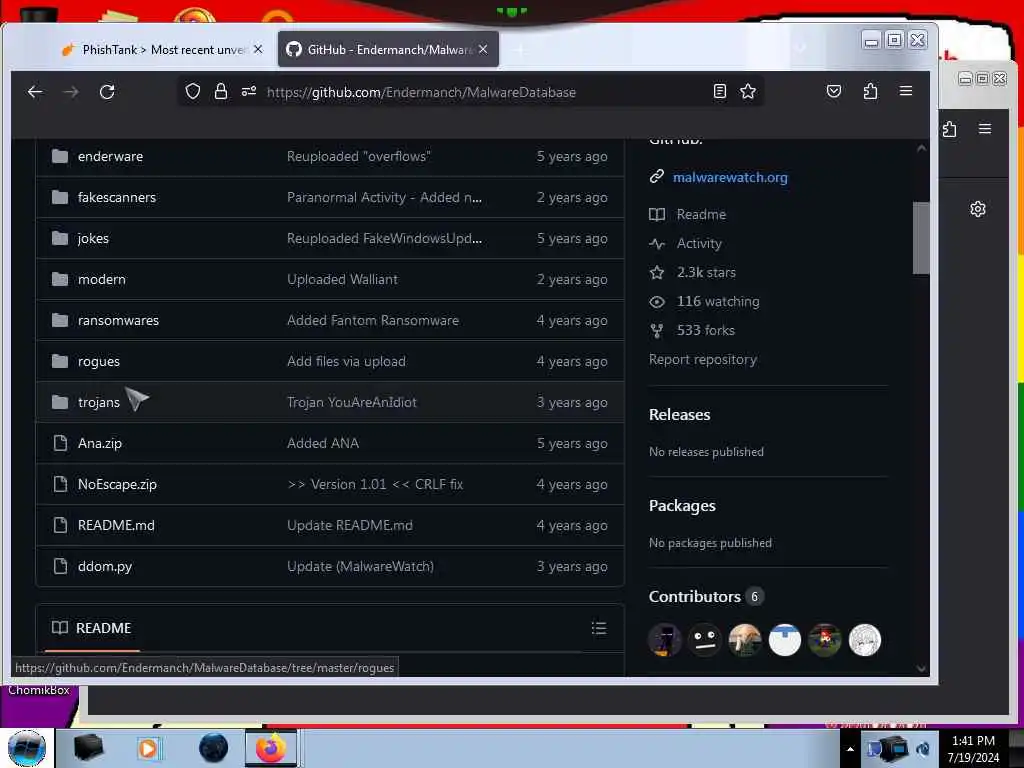Open site permissions icon in address bar
Screen dimensions: 1024x768
point(249,91)
